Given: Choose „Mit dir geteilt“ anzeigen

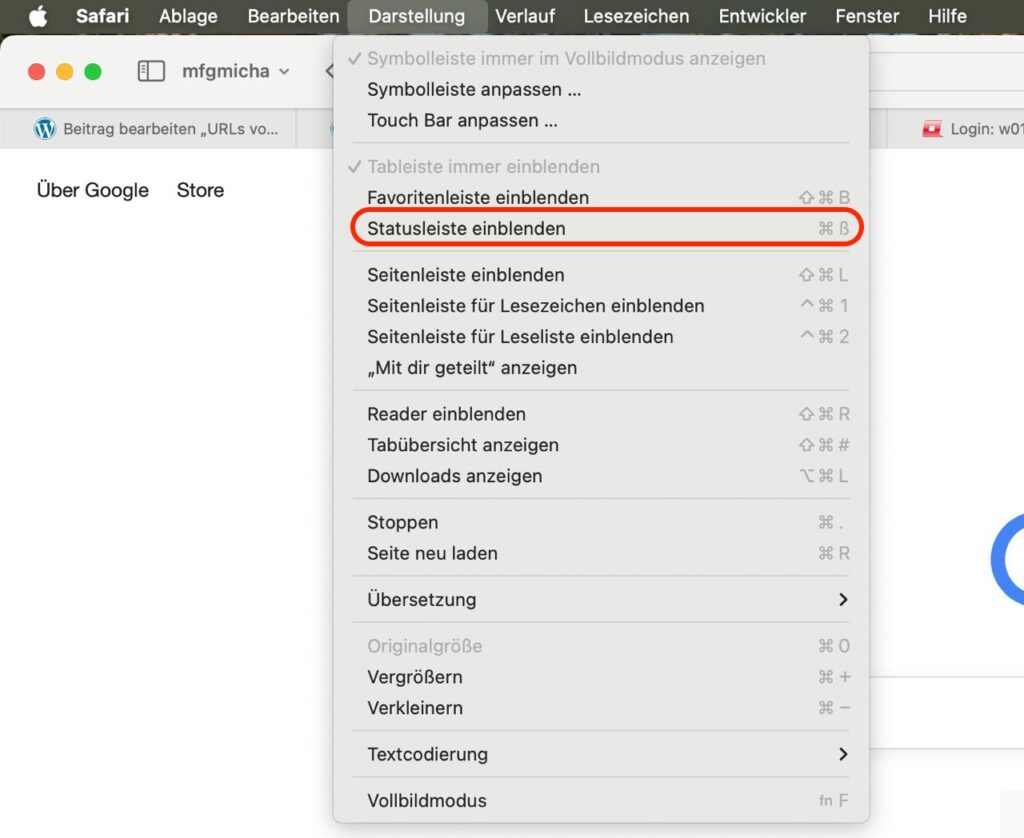Looking at the screenshot, I should point(601,368).
